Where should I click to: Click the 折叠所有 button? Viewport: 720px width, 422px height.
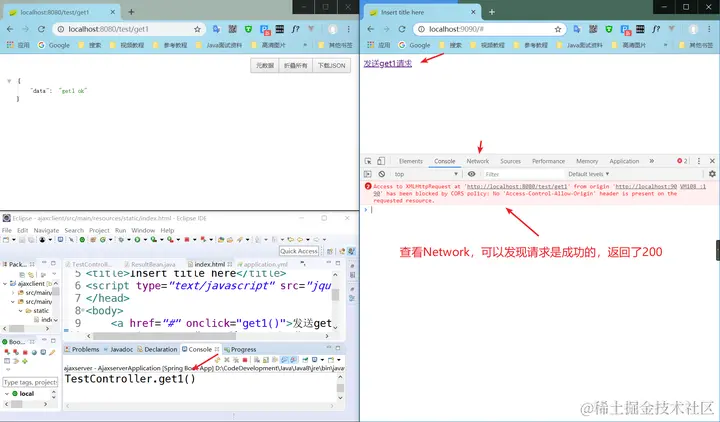[x=295, y=66]
